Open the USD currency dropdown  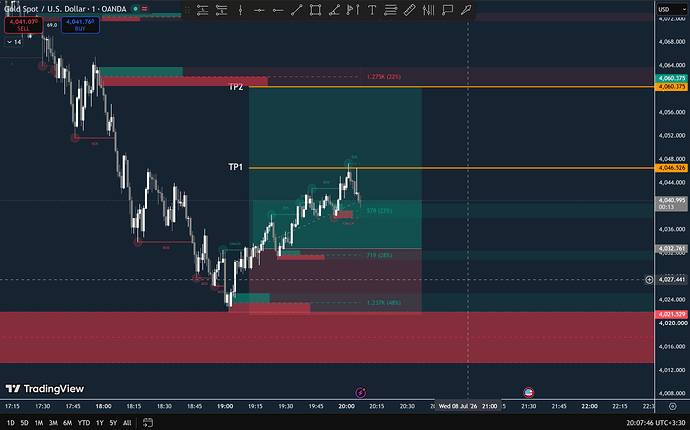(672, 9)
